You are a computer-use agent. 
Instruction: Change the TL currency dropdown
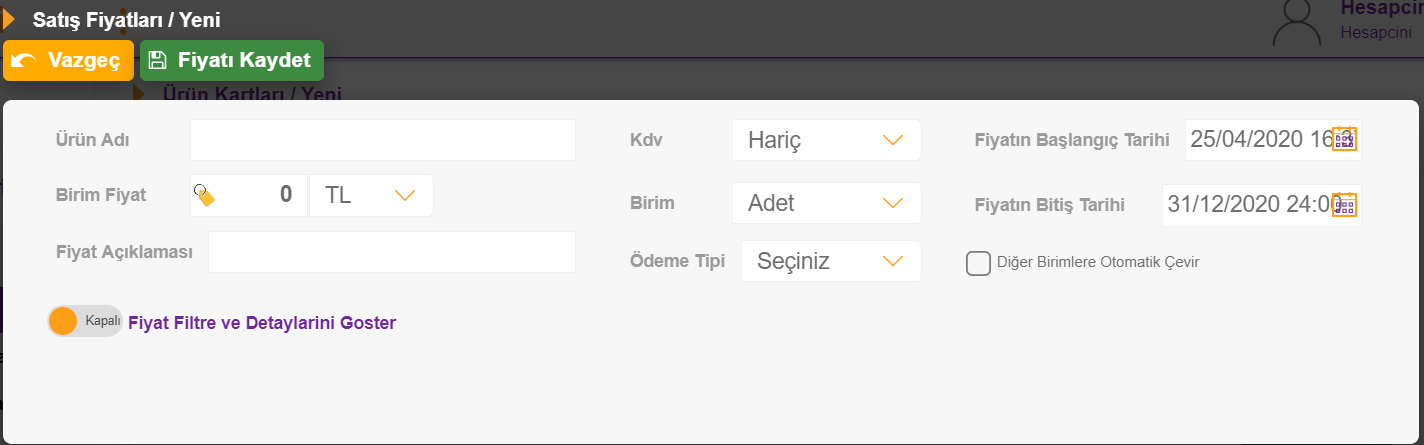tap(371, 195)
